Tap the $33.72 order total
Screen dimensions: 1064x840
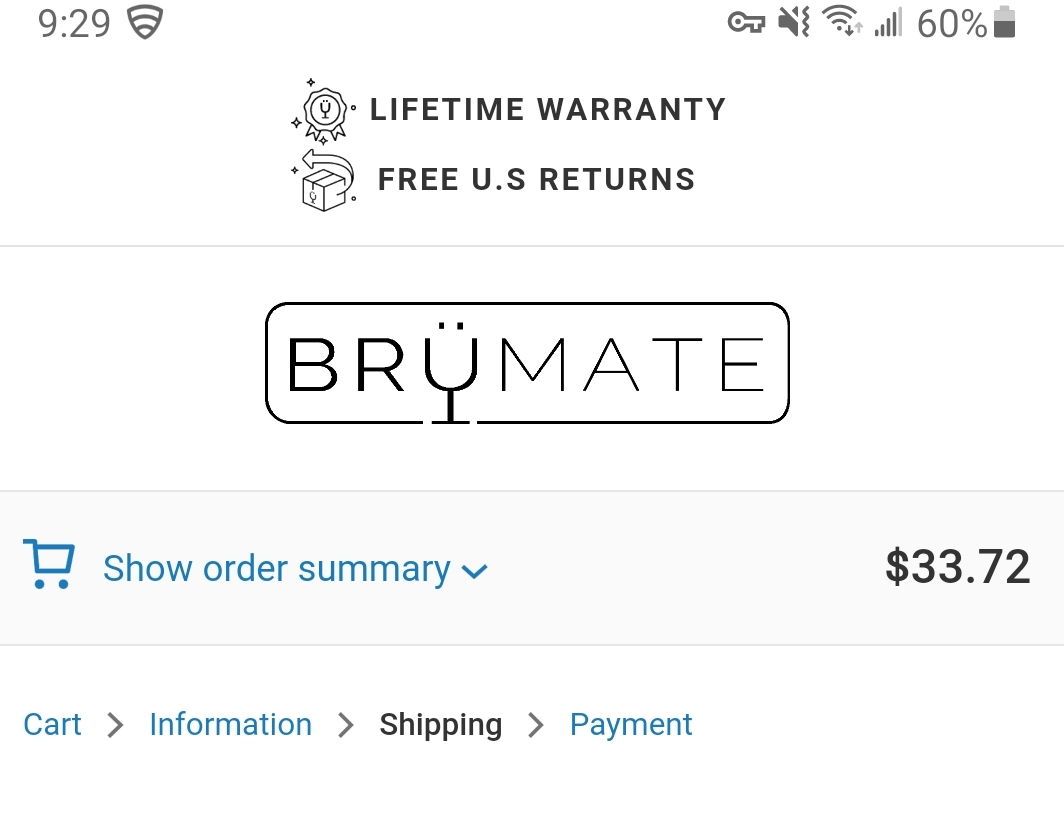point(957,567)
